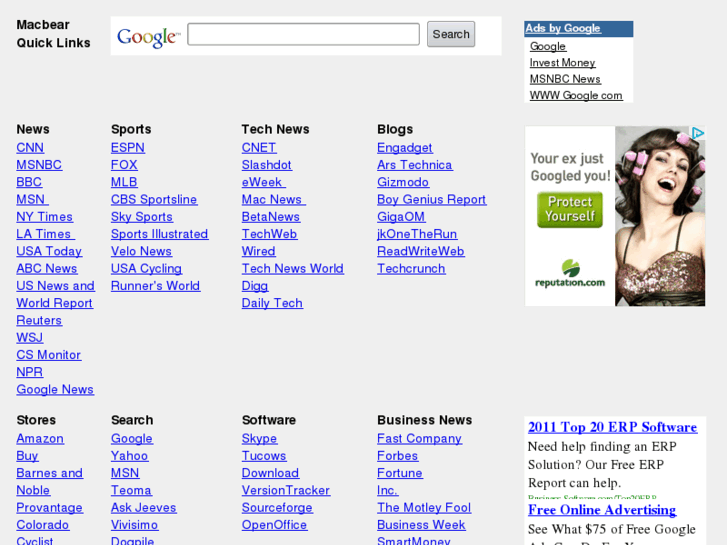The image size is (727, 545).
Task: Open the Fast Company link
Action: pos(420,438)
